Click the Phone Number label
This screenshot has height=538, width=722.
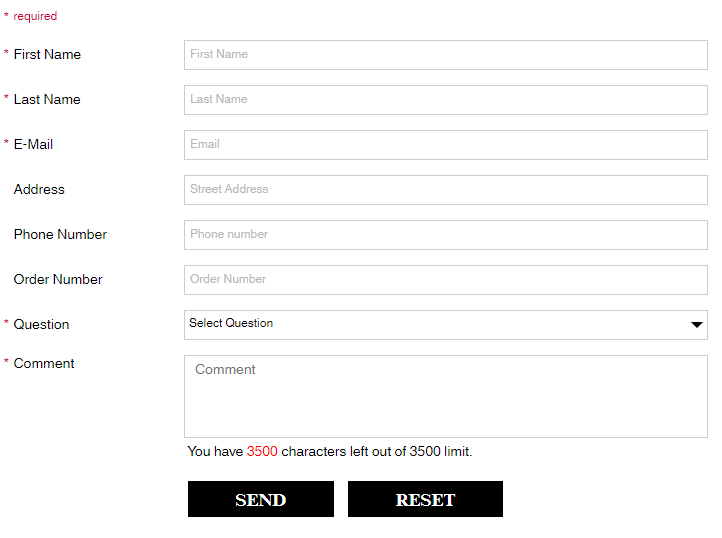[60, 234]
